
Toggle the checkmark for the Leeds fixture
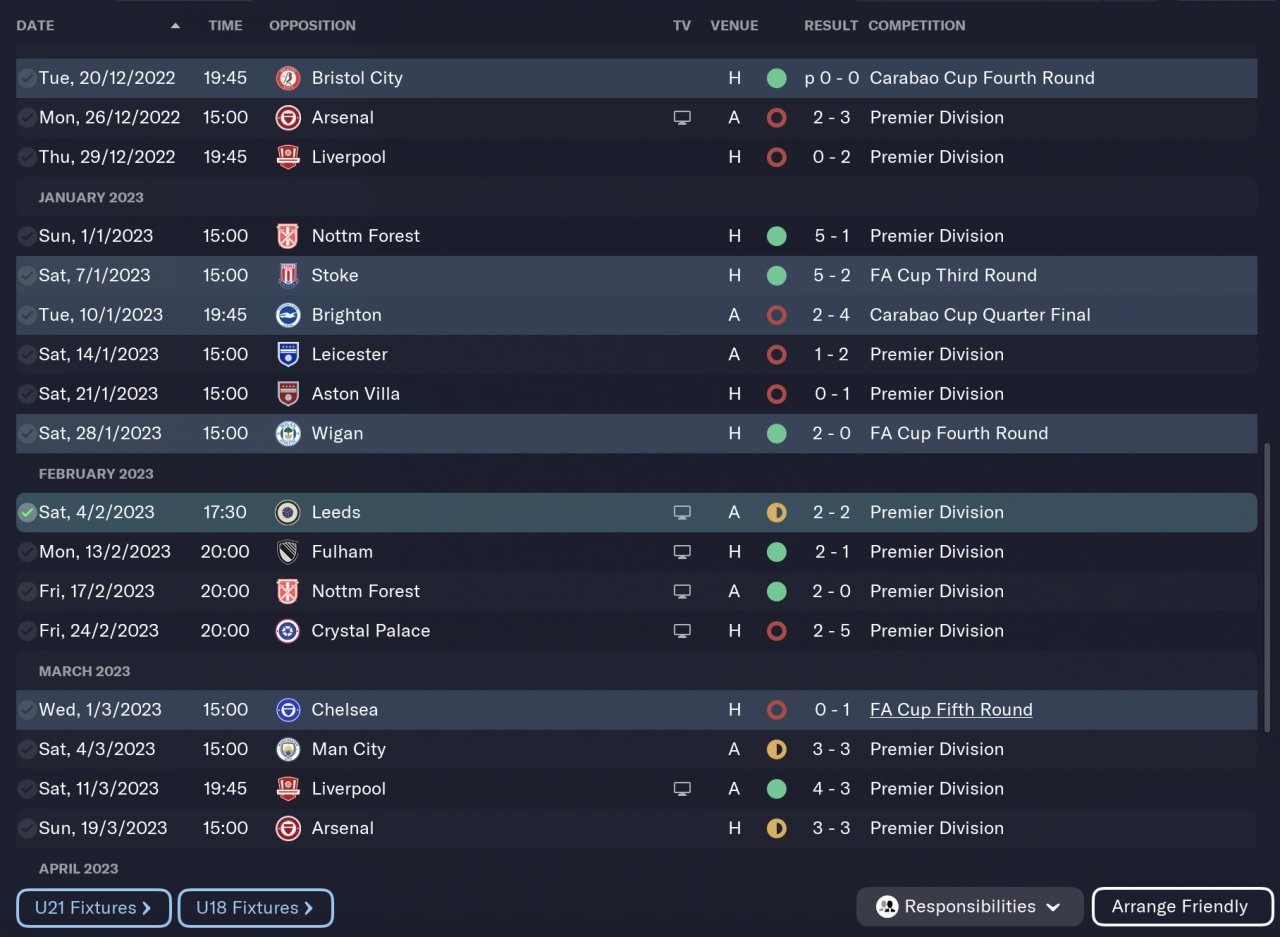click(27, 512)
